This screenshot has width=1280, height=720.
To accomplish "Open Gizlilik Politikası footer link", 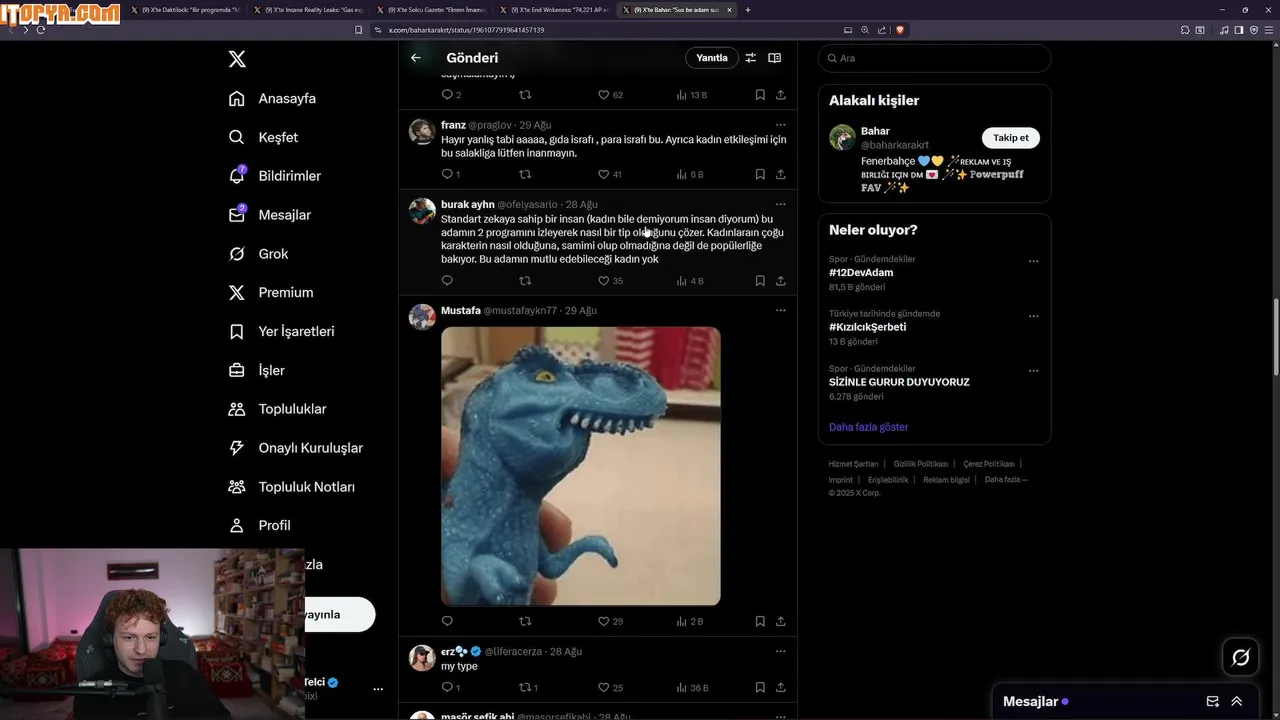I will coord(920,464).
